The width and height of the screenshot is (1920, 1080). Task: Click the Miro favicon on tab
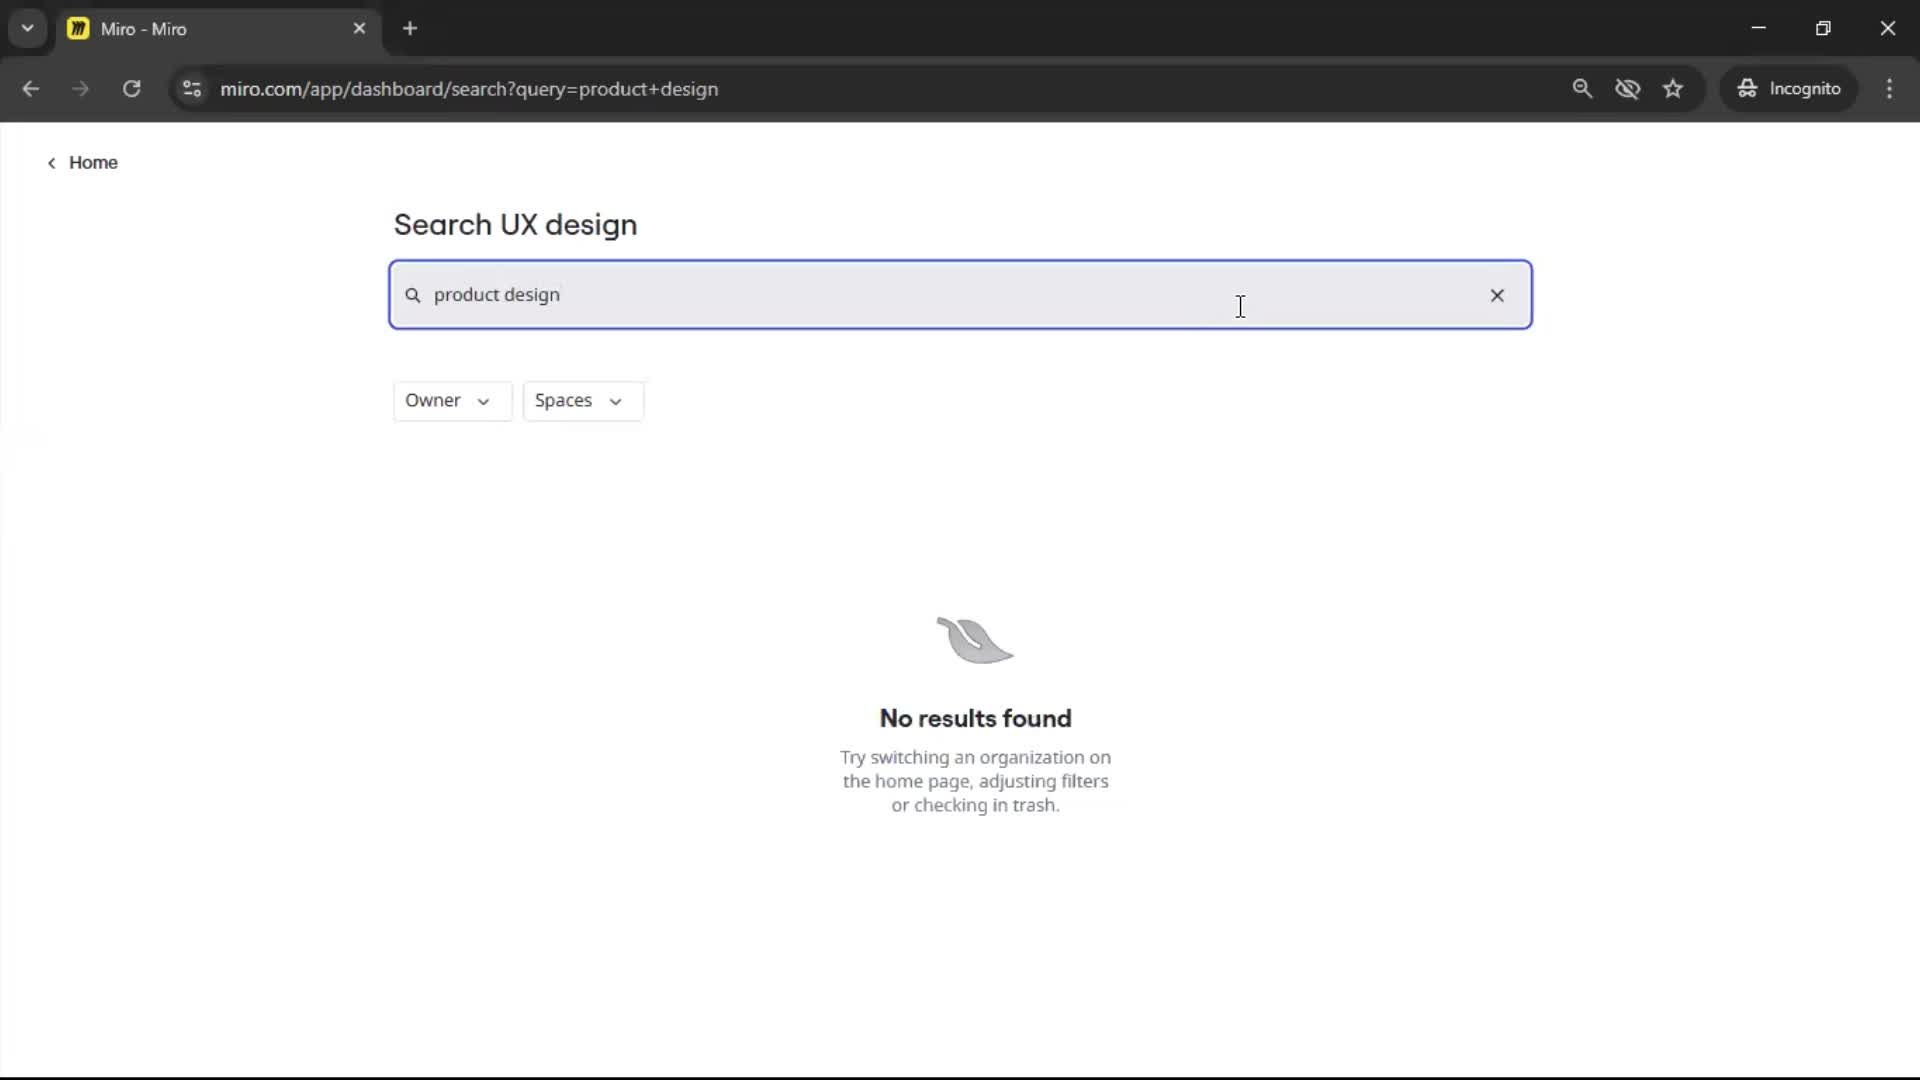tap(78, 28)
